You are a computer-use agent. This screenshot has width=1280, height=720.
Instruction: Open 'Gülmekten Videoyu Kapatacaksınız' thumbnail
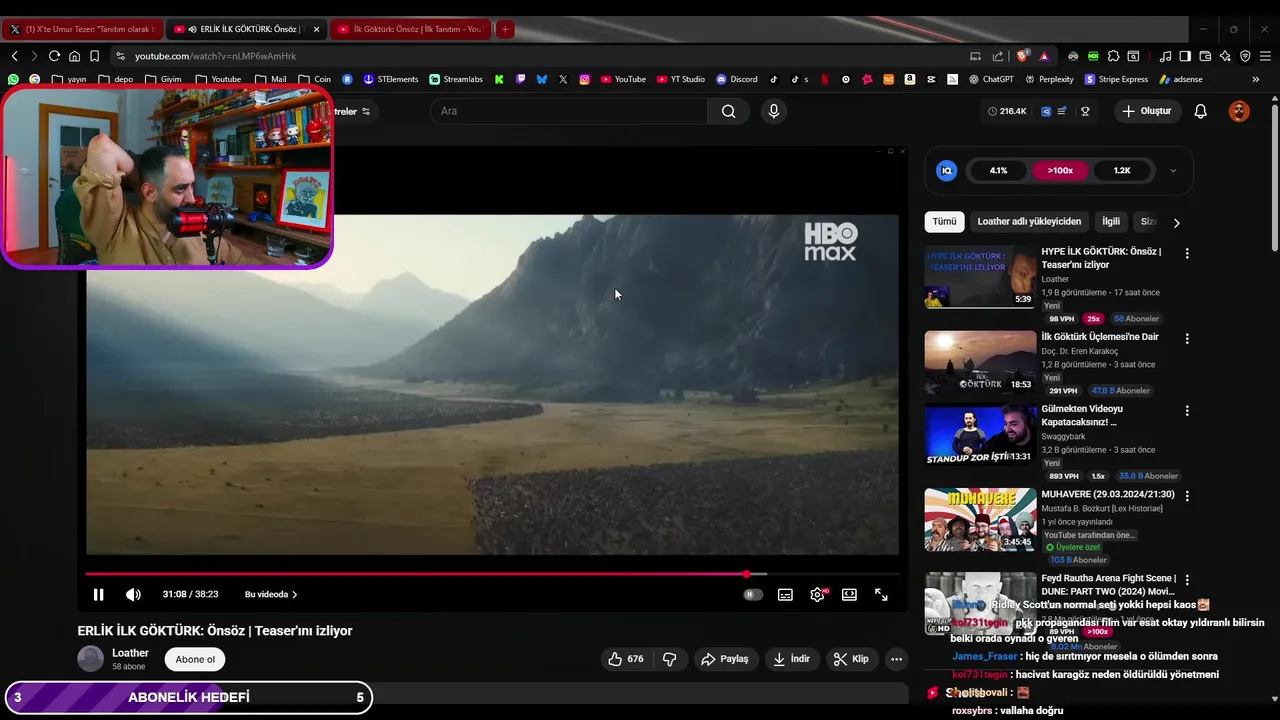(980, 434)
